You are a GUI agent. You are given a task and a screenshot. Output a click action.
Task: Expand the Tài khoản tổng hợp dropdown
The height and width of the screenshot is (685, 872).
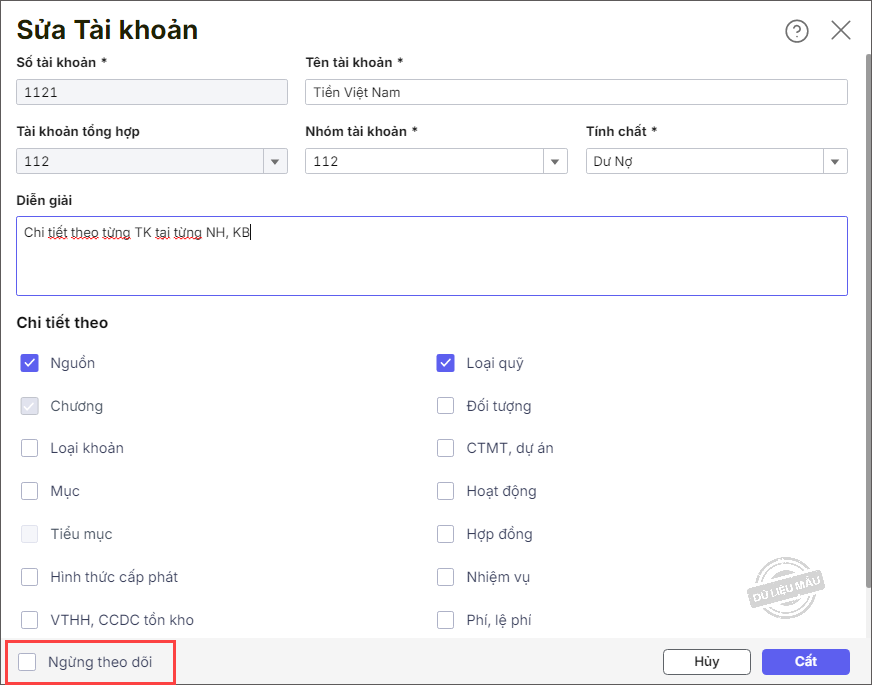276,161
